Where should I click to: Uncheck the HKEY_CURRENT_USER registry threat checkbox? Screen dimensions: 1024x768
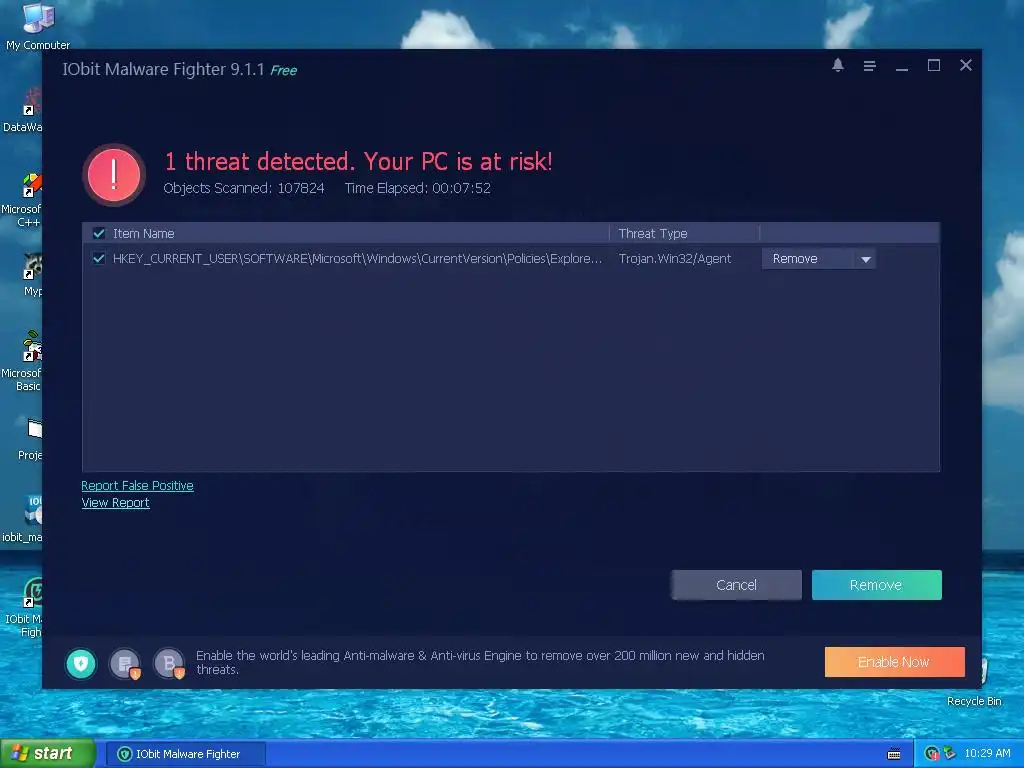(99, 259)
